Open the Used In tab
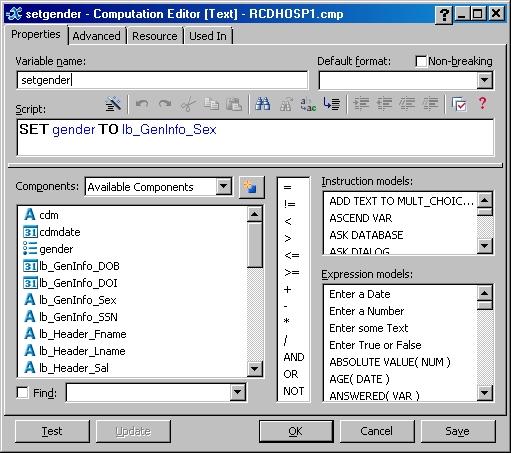Image resolution: width=511 pixels, height=453 pixels. pos(208,36)
